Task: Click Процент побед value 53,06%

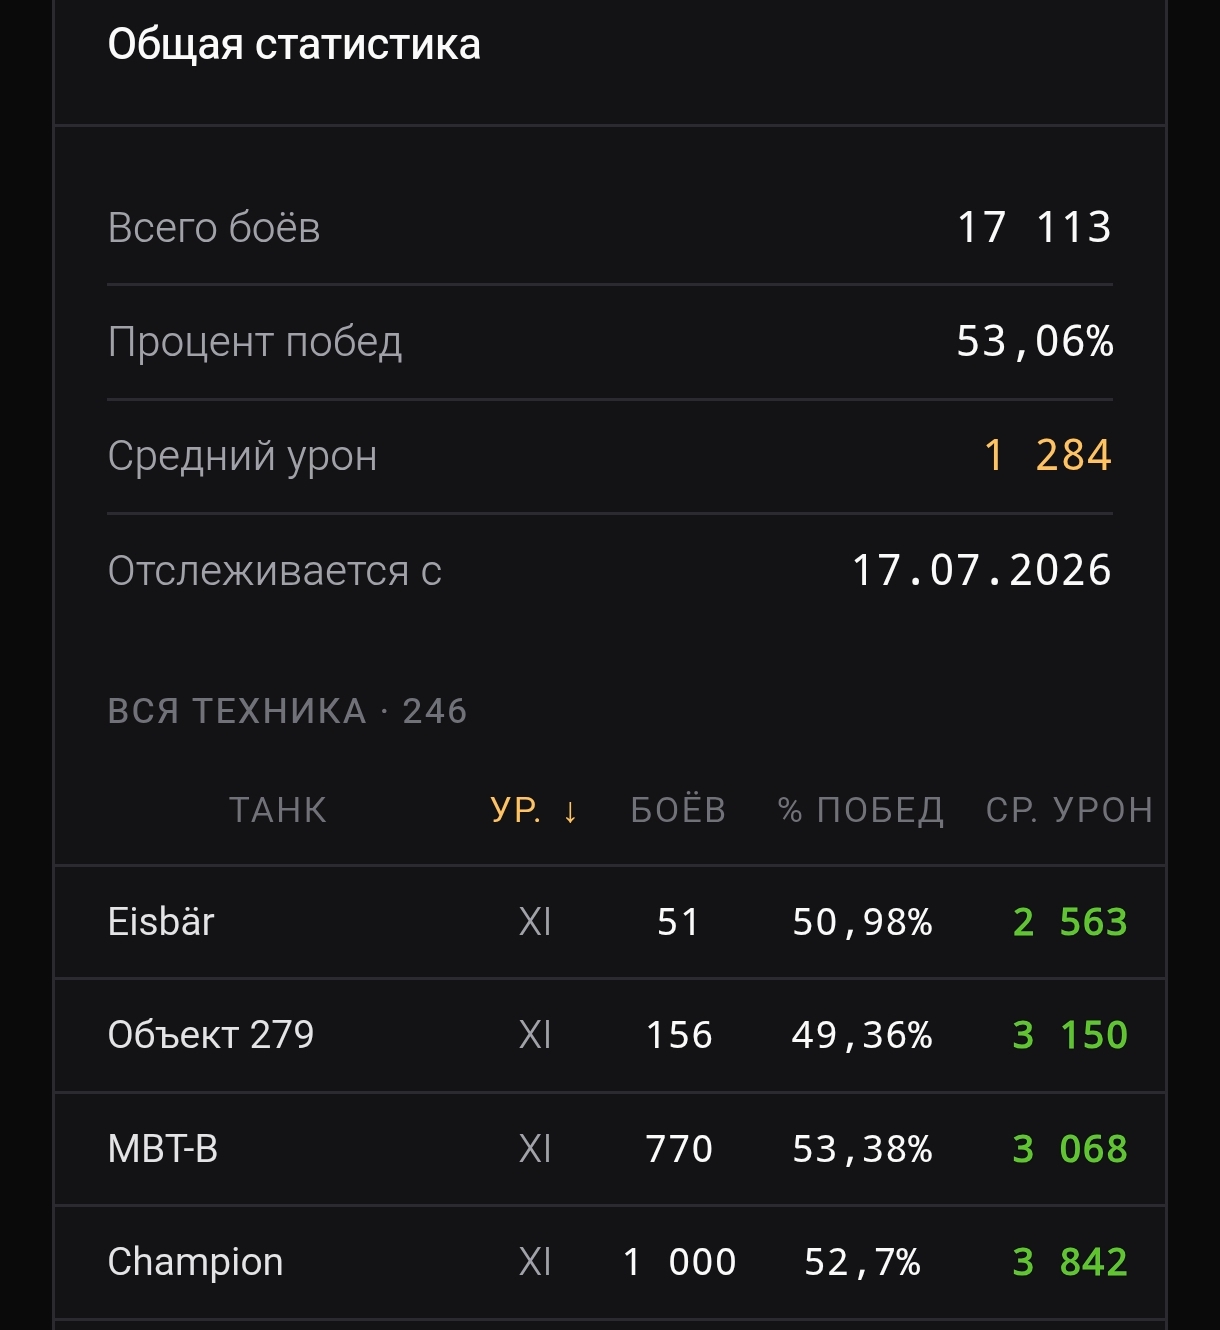Action: point(1035,342)
